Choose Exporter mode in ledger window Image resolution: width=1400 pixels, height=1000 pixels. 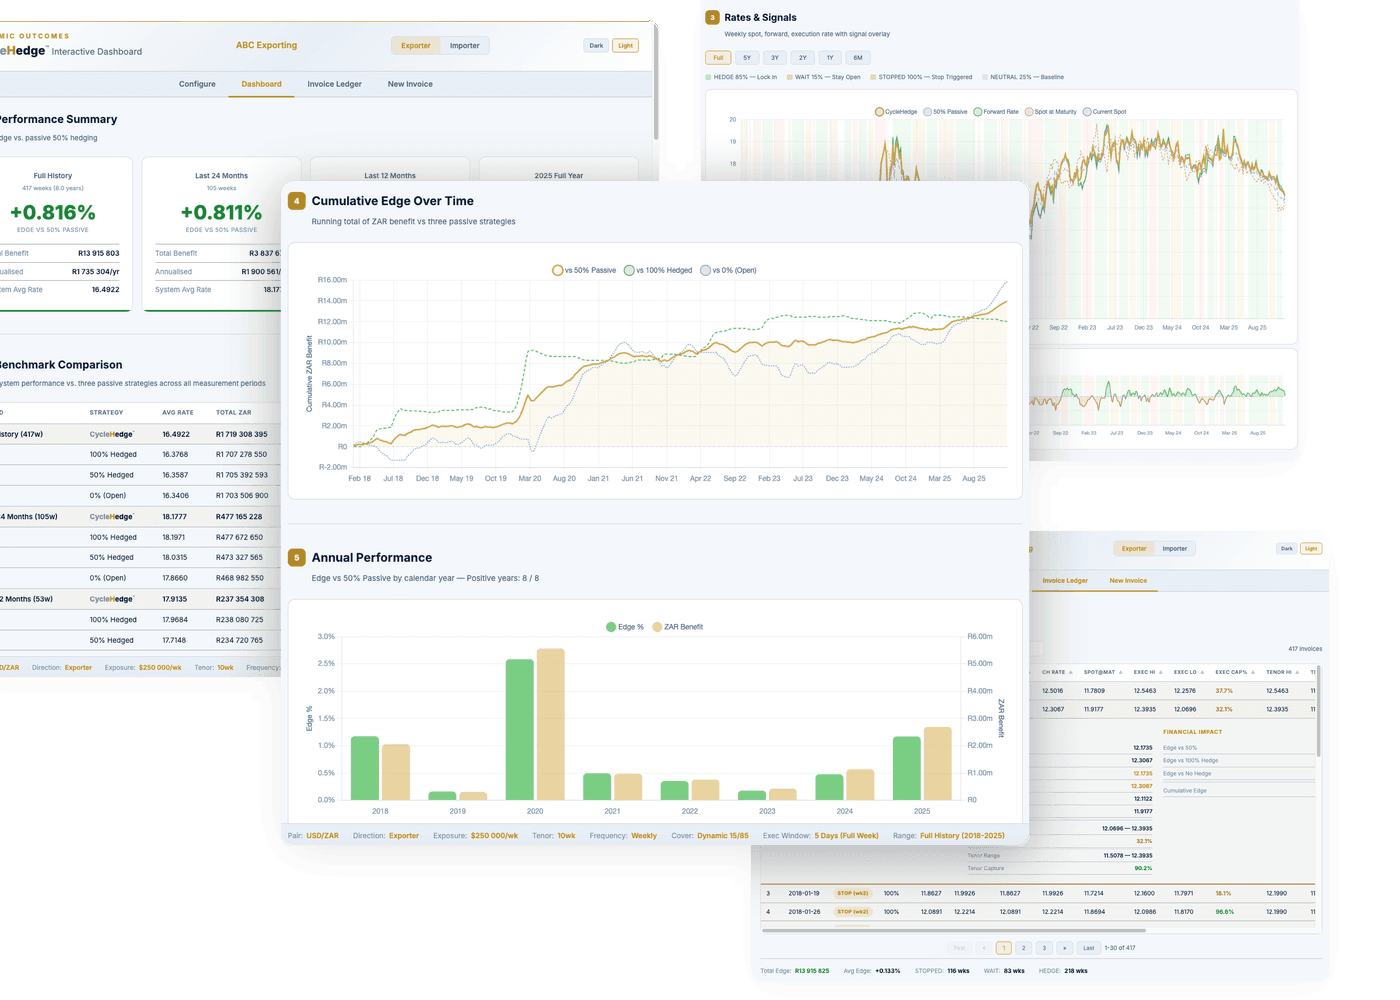pyautogui.click(x=1134, y=549)
